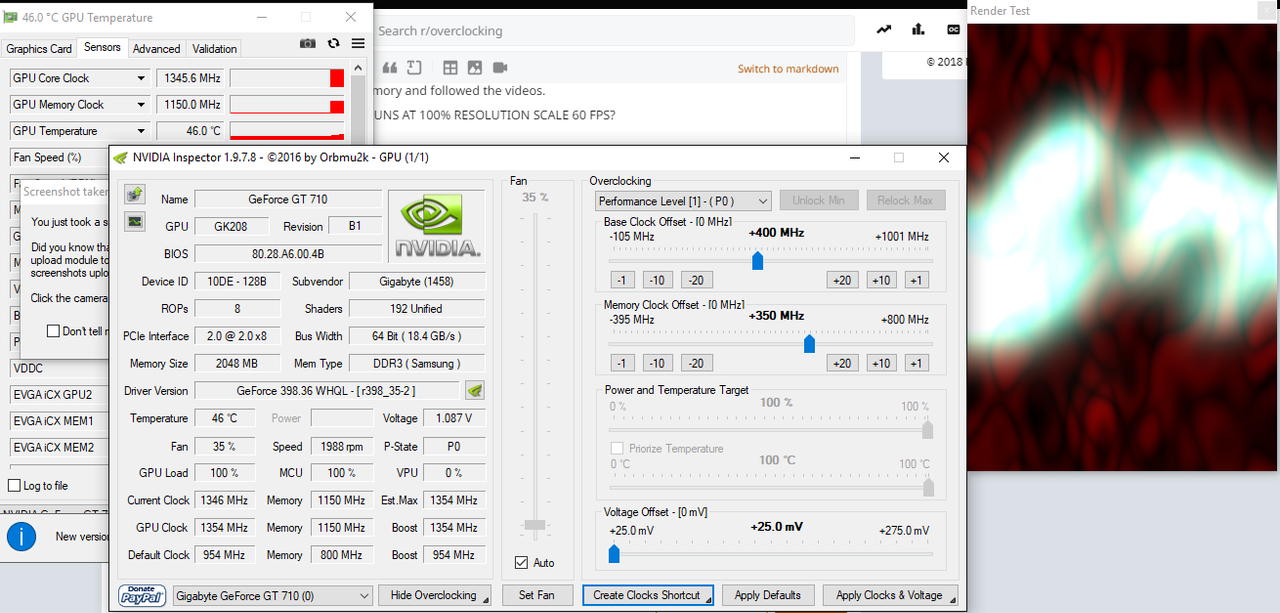The height and width of the screenshot is (613, 1280).
Task: Click Base Clock Offset +10 button
Action: (881, 280)
